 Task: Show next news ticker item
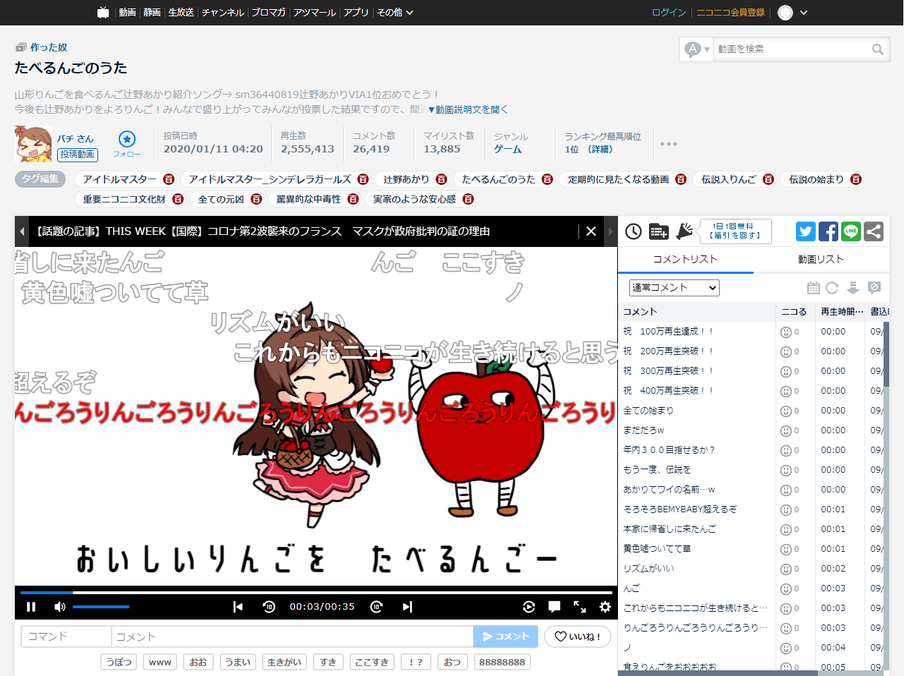tap(611, 231)
